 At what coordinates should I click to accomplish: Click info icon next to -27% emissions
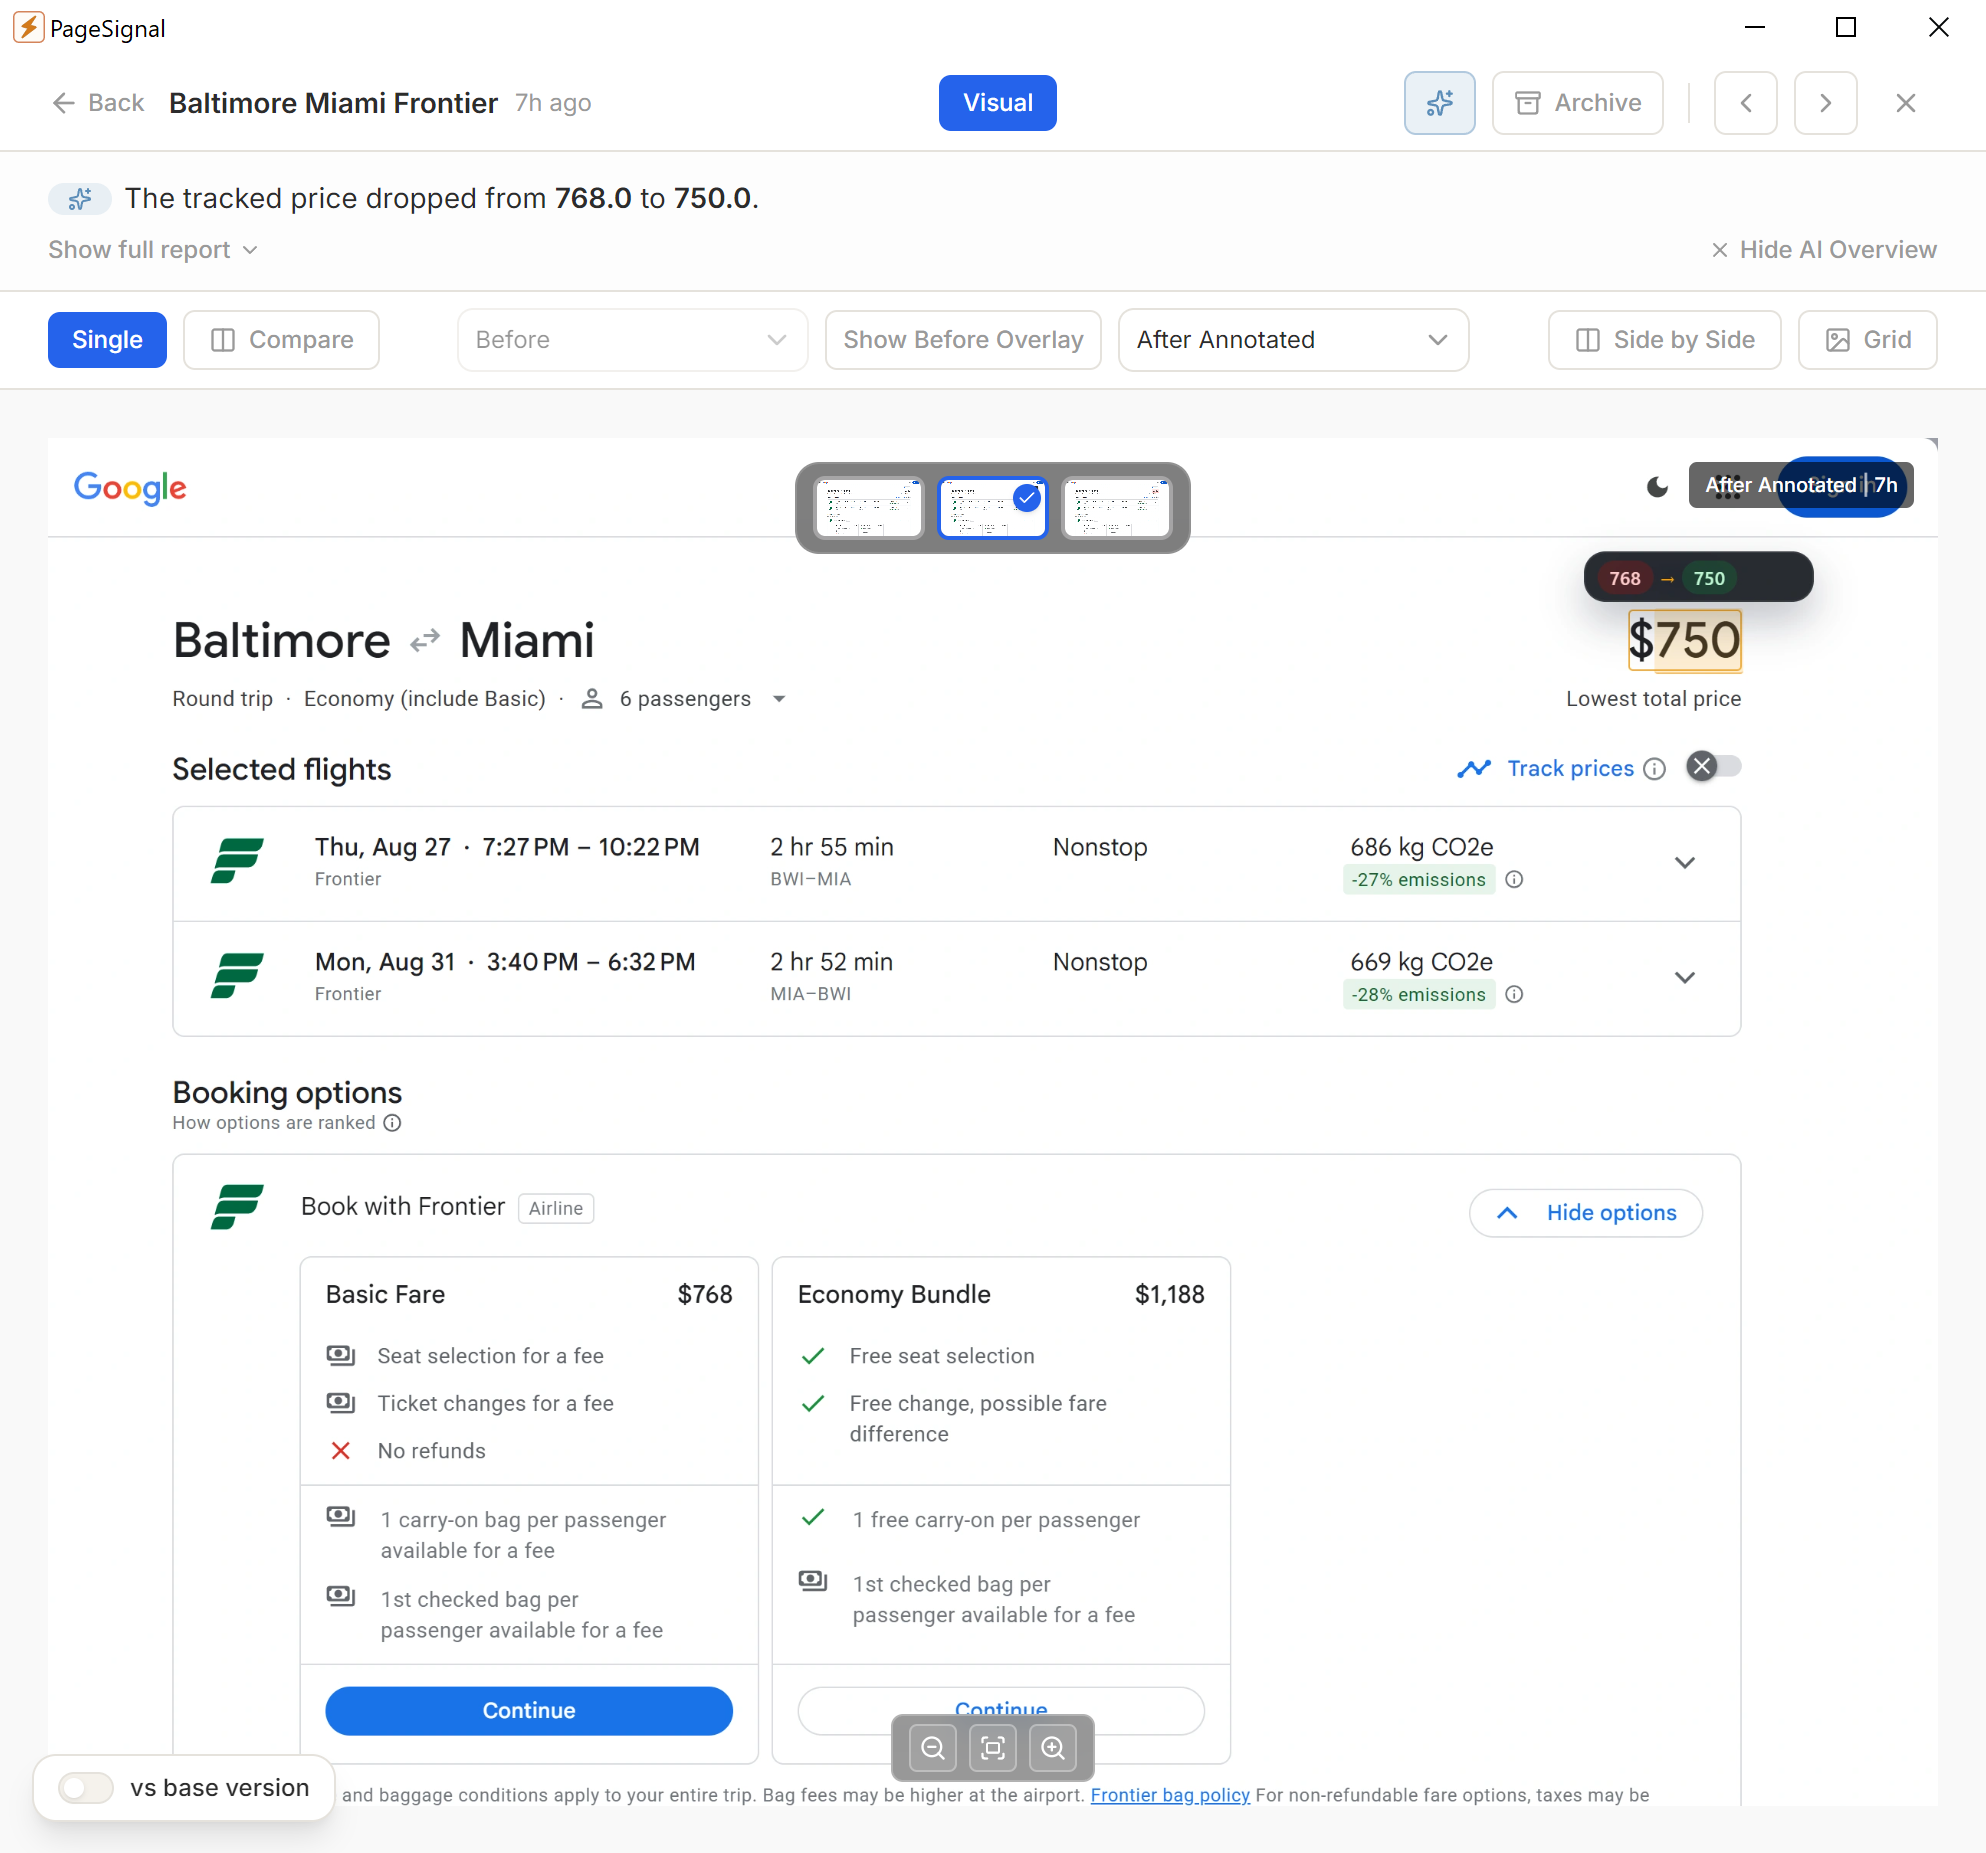pyautogui.click(x=1514, y=880)
